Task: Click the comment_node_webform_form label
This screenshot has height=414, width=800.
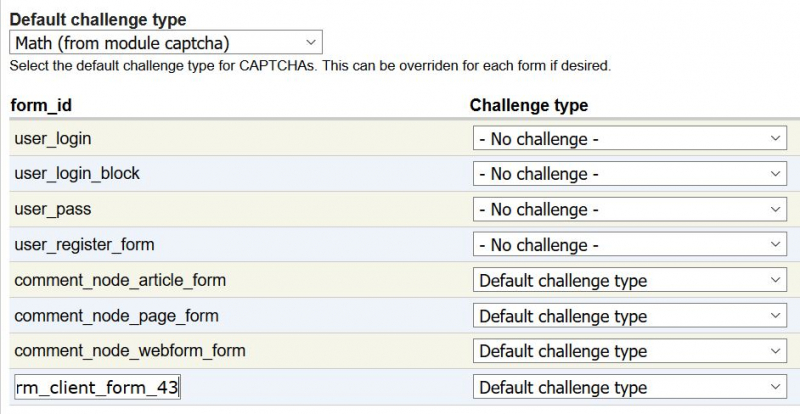Action: click(x=130, y=351)
